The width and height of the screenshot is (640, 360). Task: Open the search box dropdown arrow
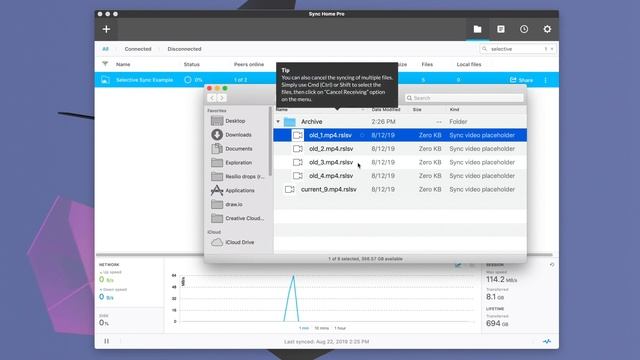coord(552,49)
